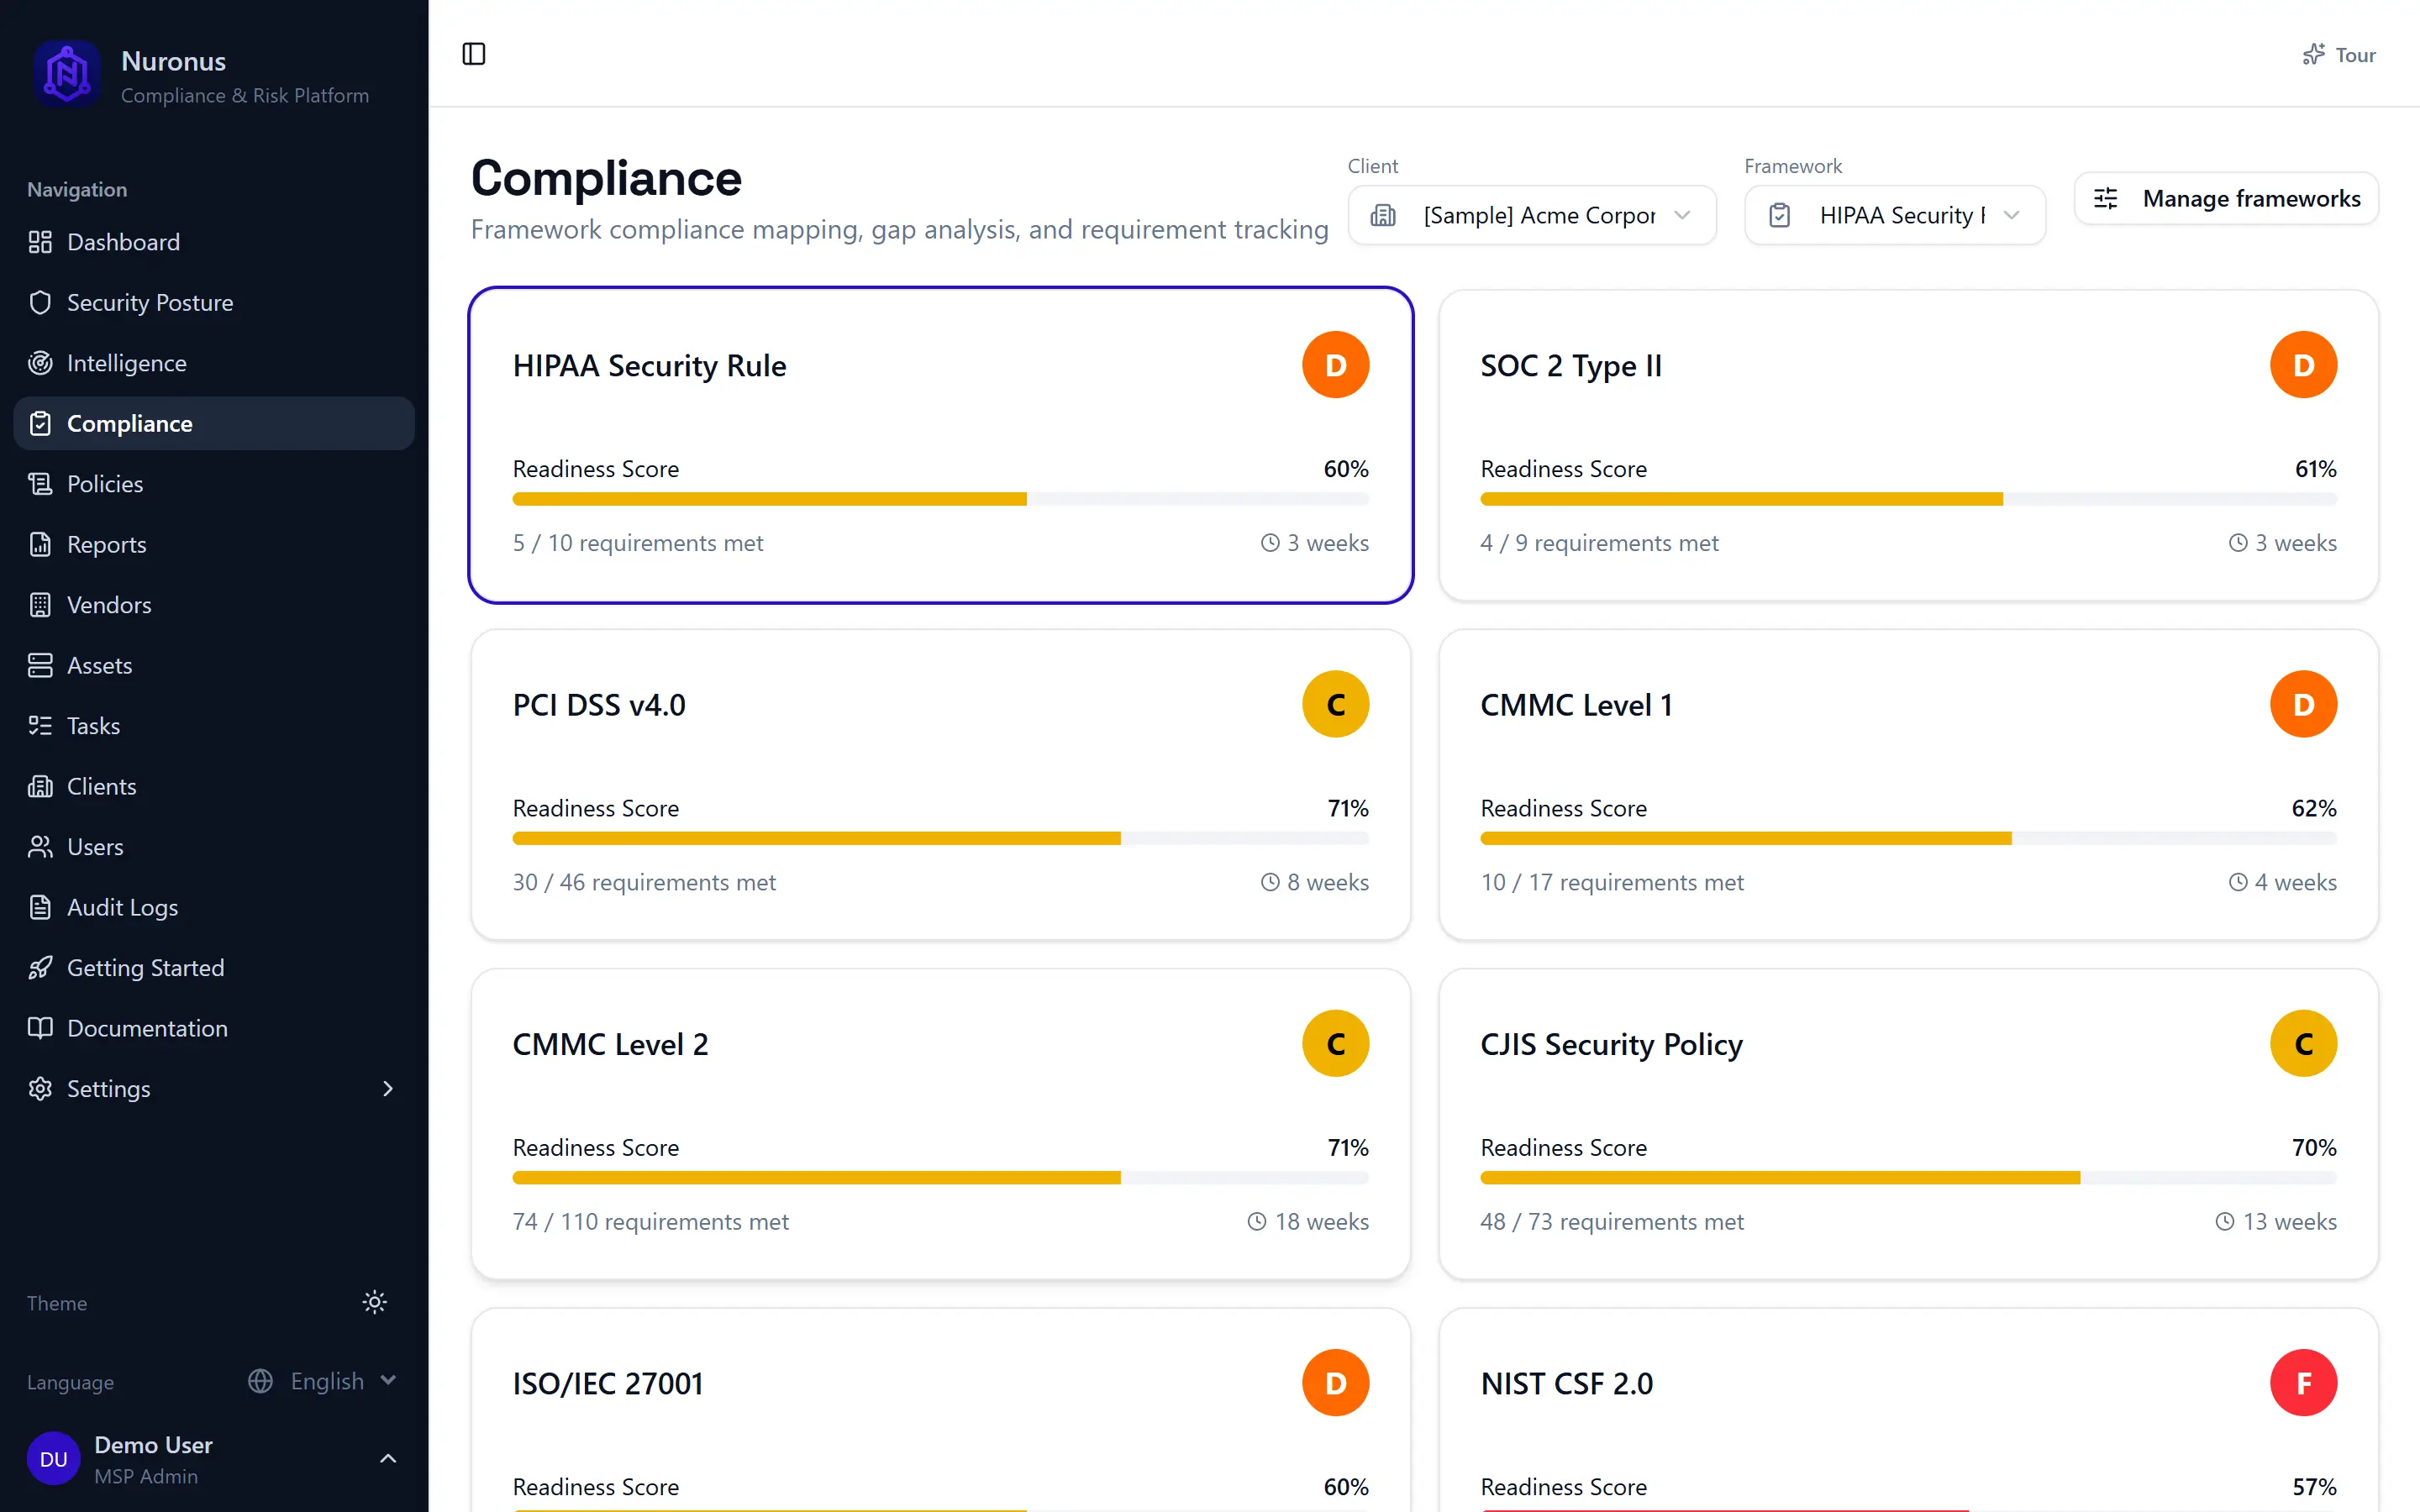
Task: Click the Users icon in sidebar
Action: [40, 847]
